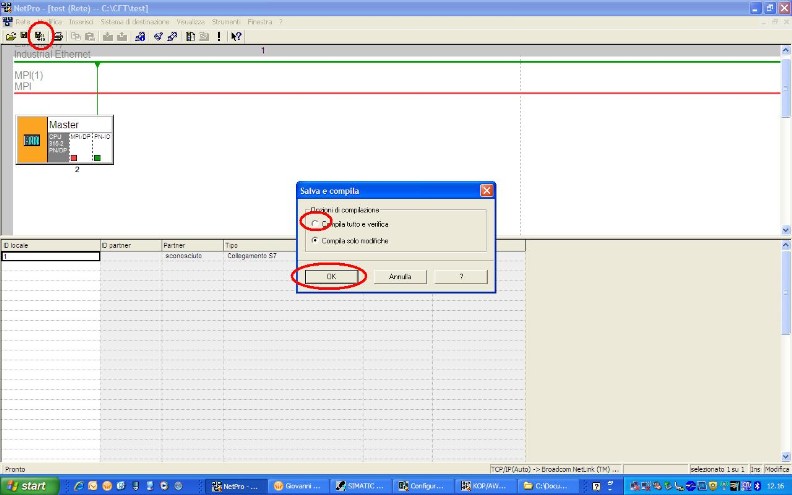Click the Partner column header
792x495 pixels.
(192, 245)
